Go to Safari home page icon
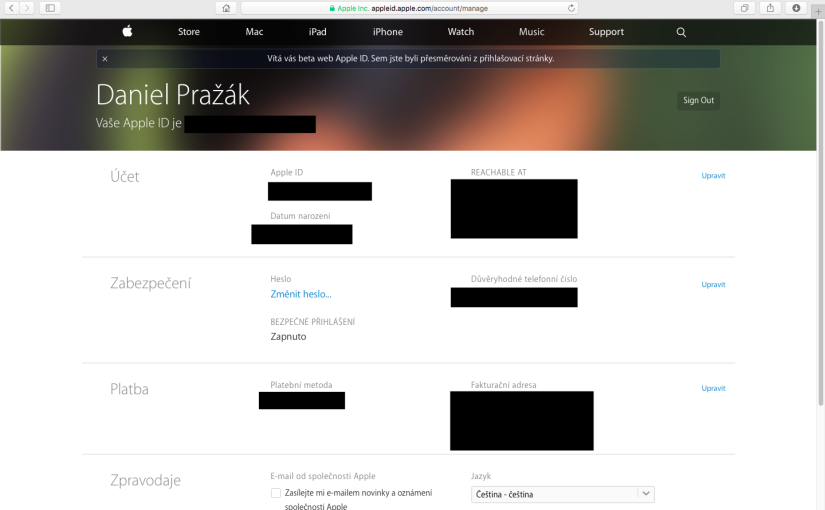 click(x=226, y=8)
